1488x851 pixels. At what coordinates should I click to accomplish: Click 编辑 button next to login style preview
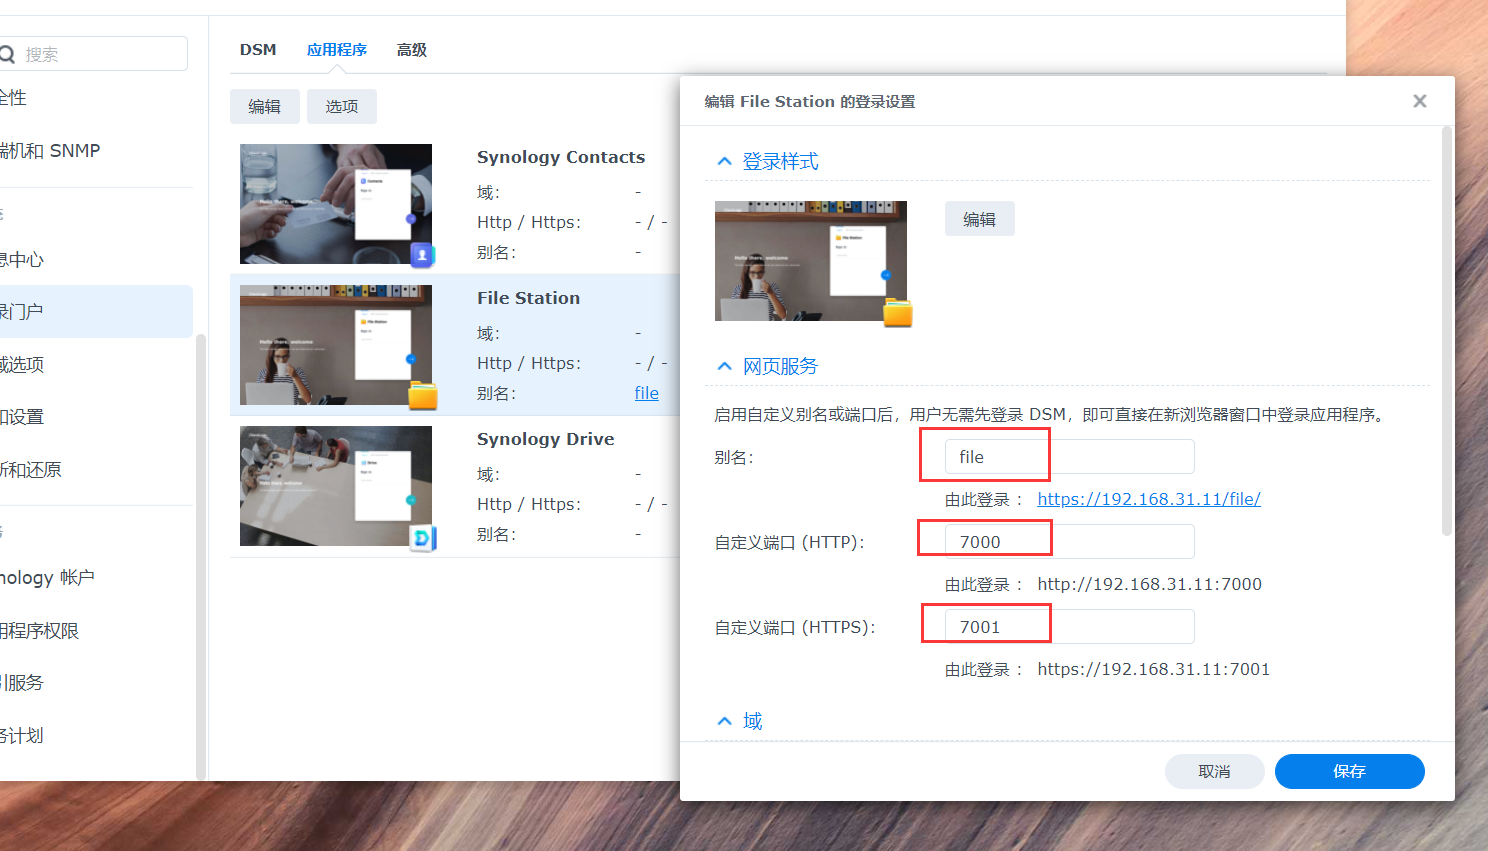click(x=980, y=219)
